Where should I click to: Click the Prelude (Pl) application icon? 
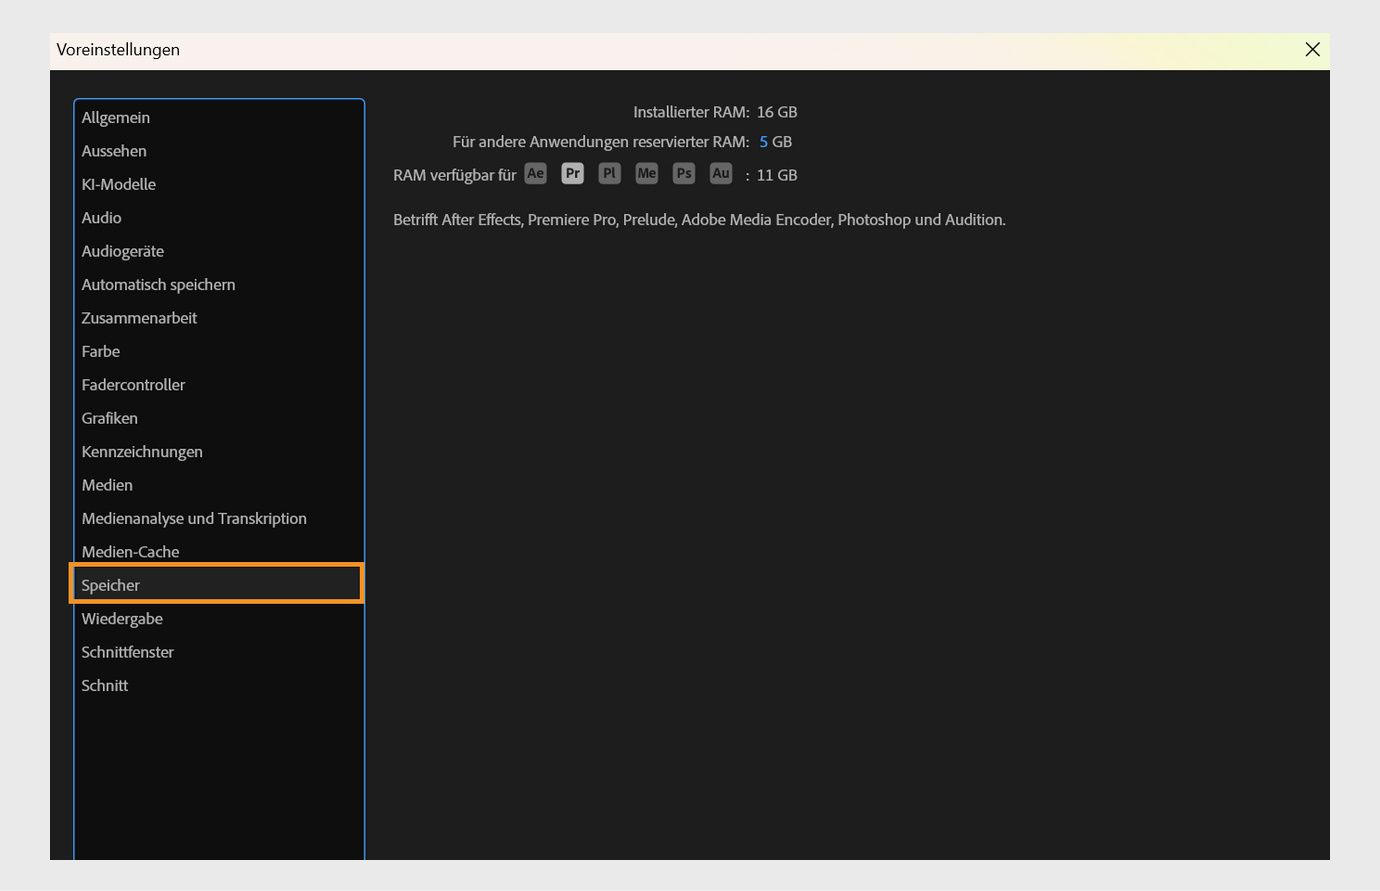click(609, 173)
